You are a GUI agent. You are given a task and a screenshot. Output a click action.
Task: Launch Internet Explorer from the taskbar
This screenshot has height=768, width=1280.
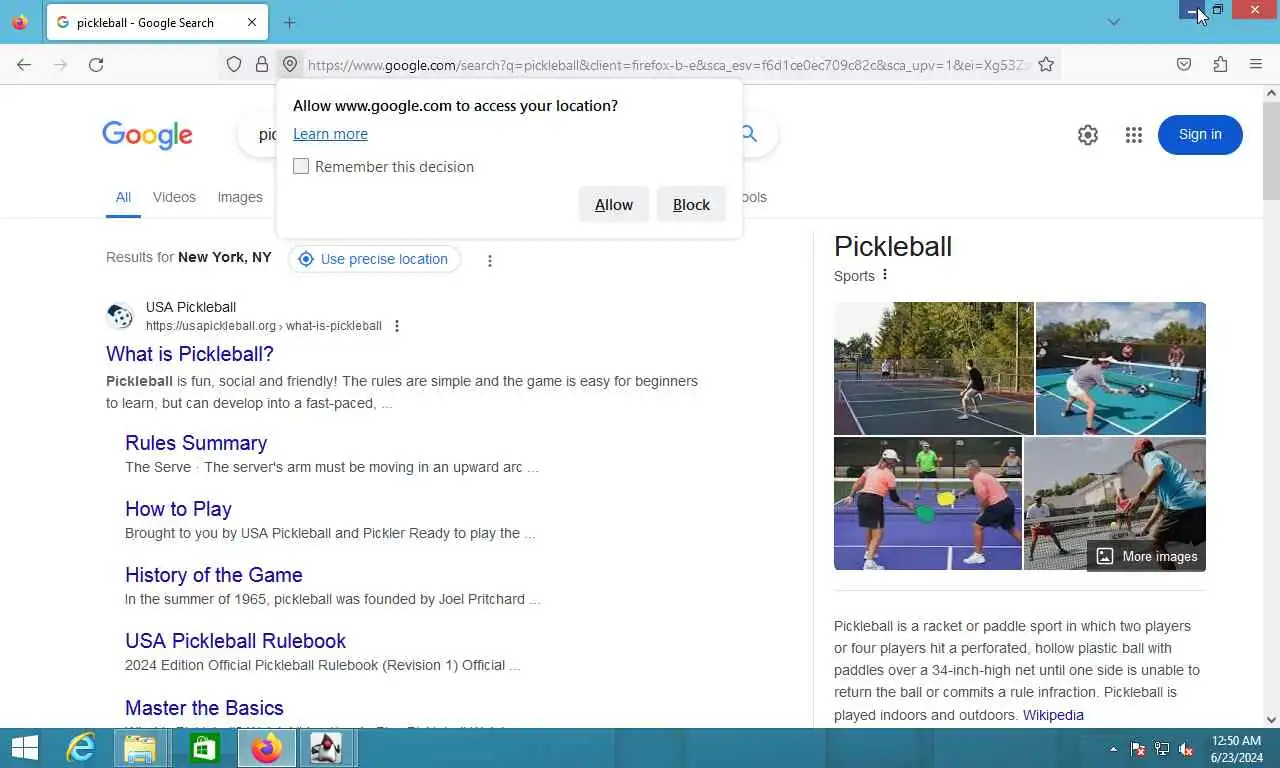point(80,748)
